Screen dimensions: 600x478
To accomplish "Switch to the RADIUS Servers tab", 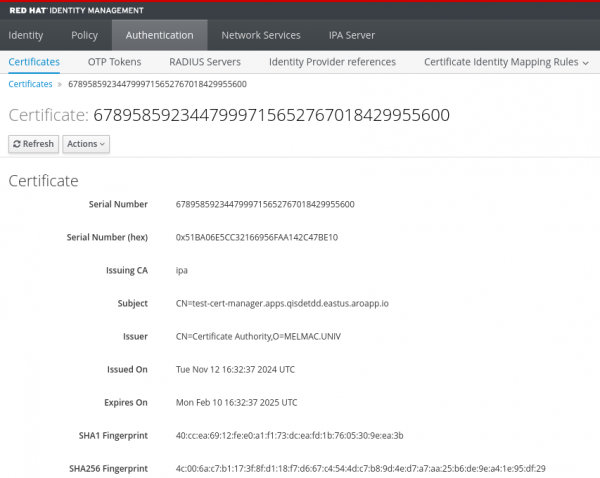I will [205, 62].
